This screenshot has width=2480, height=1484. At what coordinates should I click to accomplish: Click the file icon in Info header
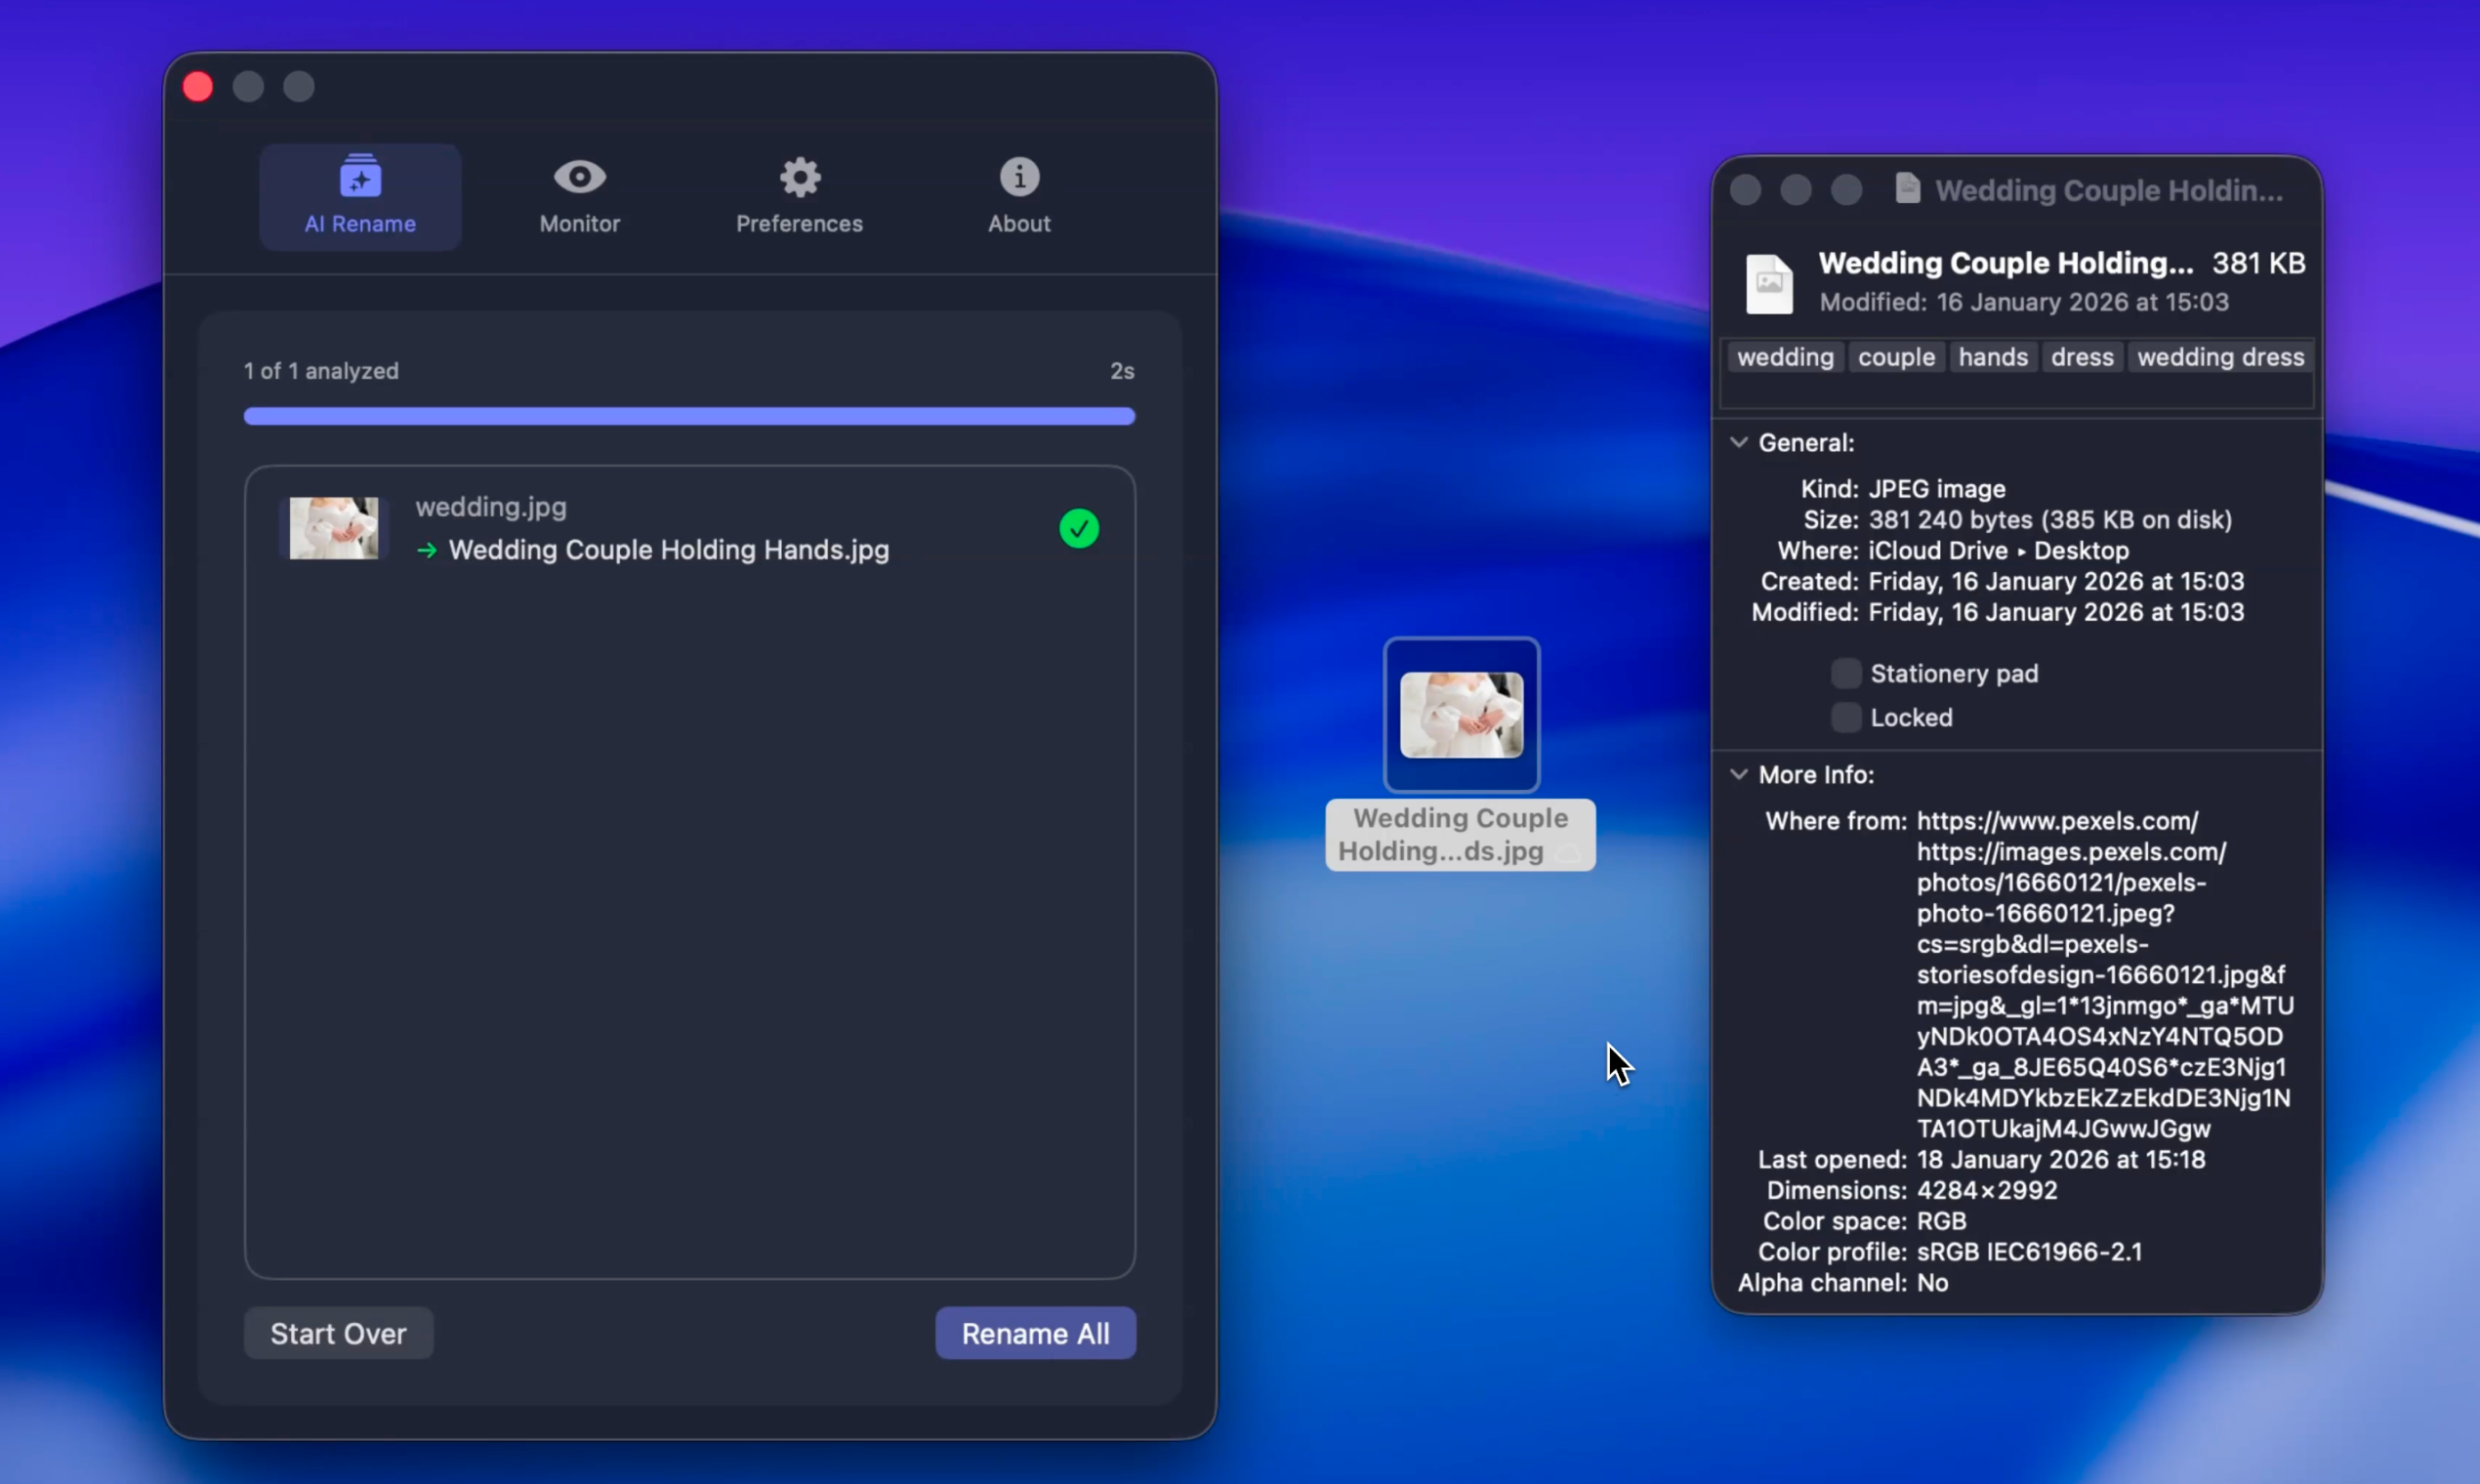[x=1768, y=284]
